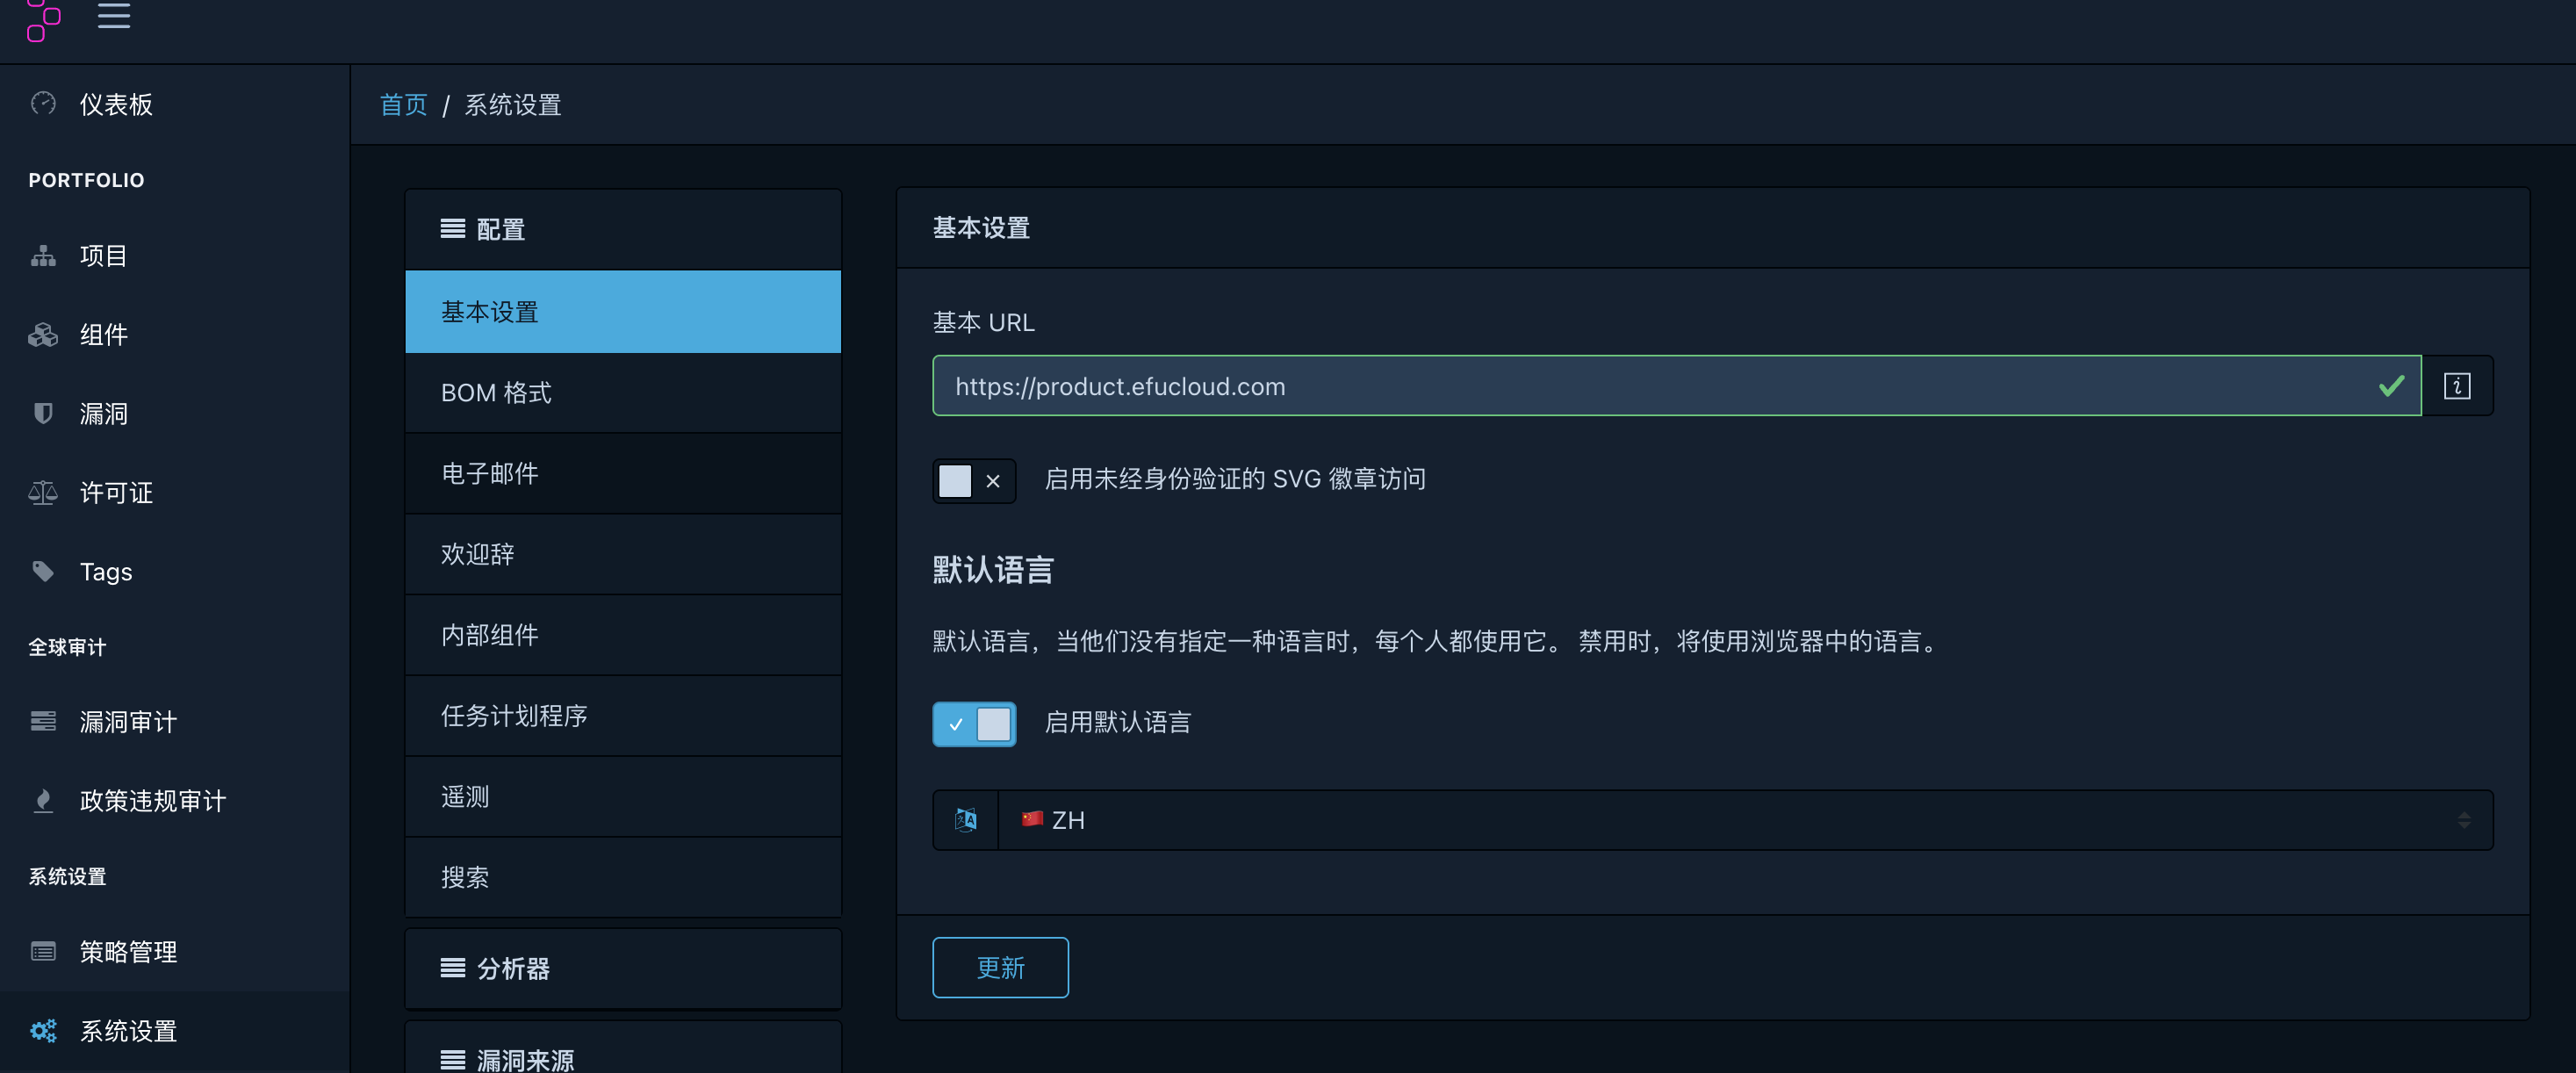Click the 更新 button
Viewport: 2576px width, 1073px height.
(999, 967)
